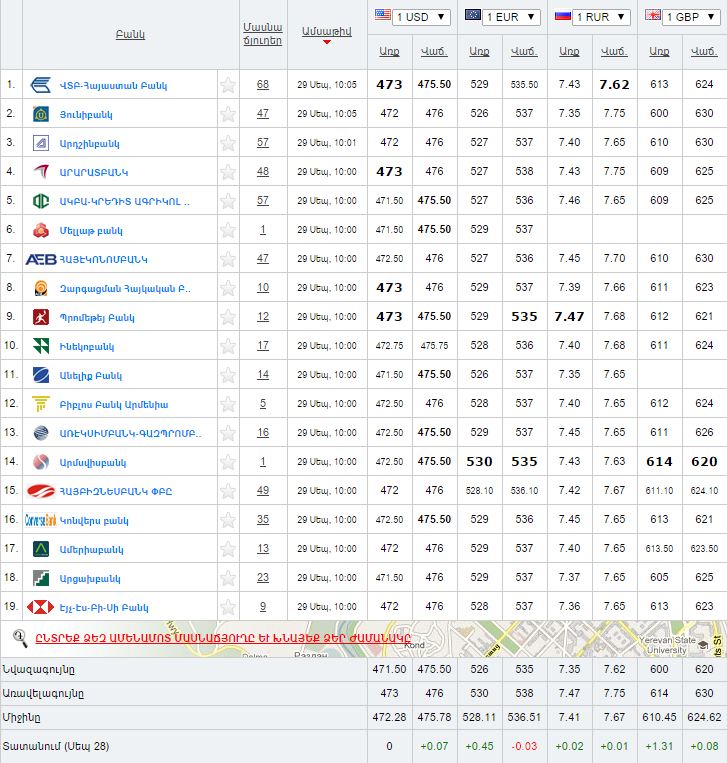727x763 pixels.
Task: Click the Prometey Bank red logo
Action: point(41,317)
